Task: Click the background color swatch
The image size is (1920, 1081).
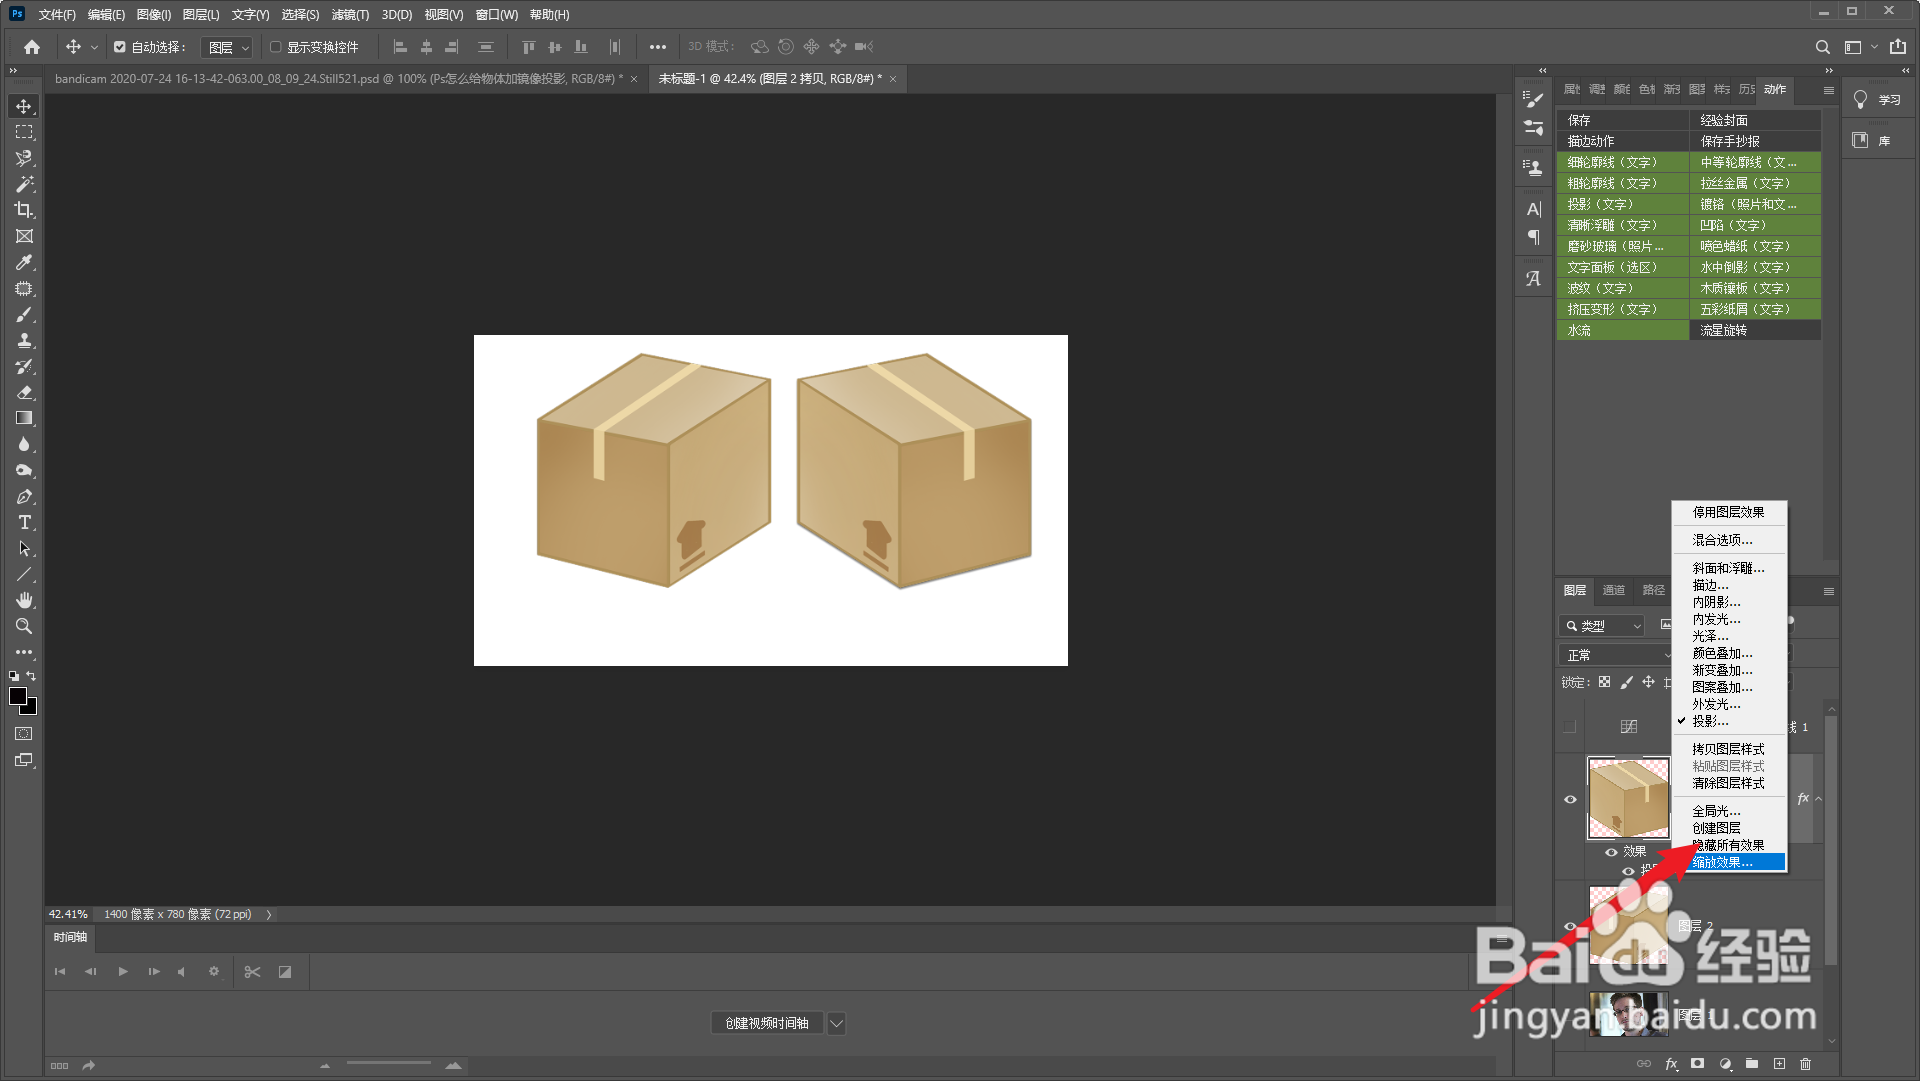Action: (x=31, y=708)
